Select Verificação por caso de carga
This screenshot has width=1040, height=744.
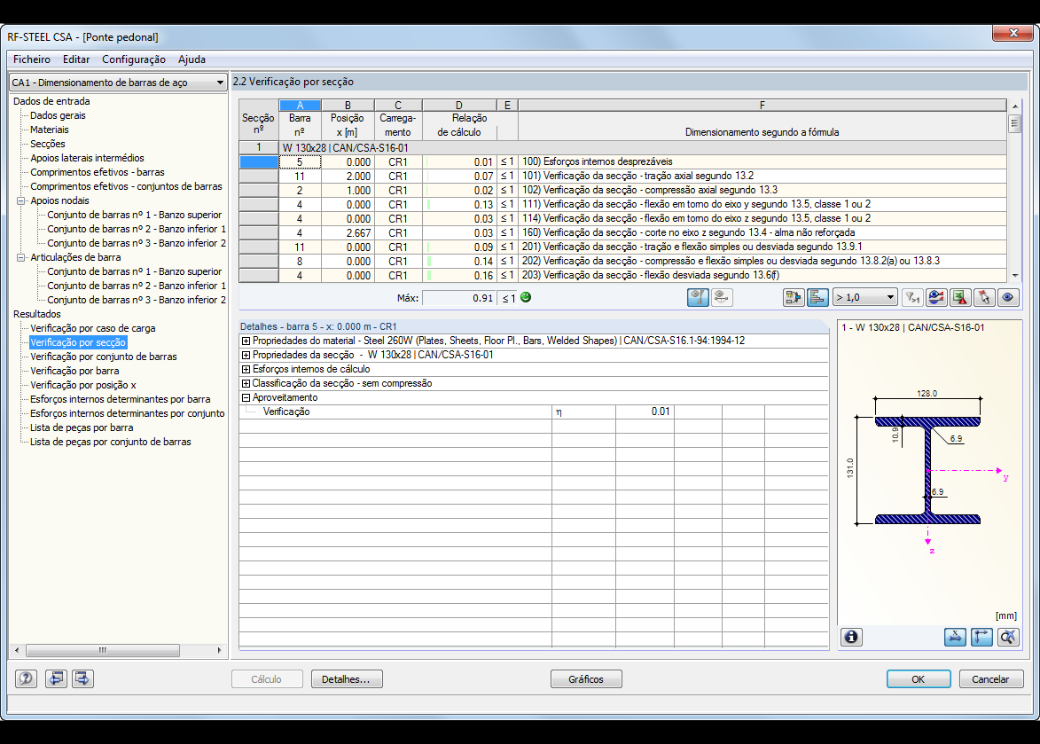93,328
